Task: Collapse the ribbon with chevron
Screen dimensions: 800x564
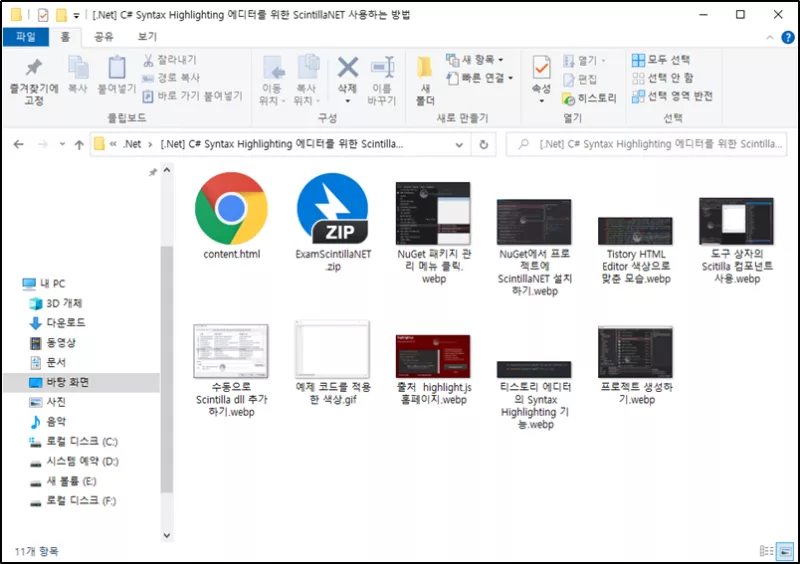Action: 770,37
